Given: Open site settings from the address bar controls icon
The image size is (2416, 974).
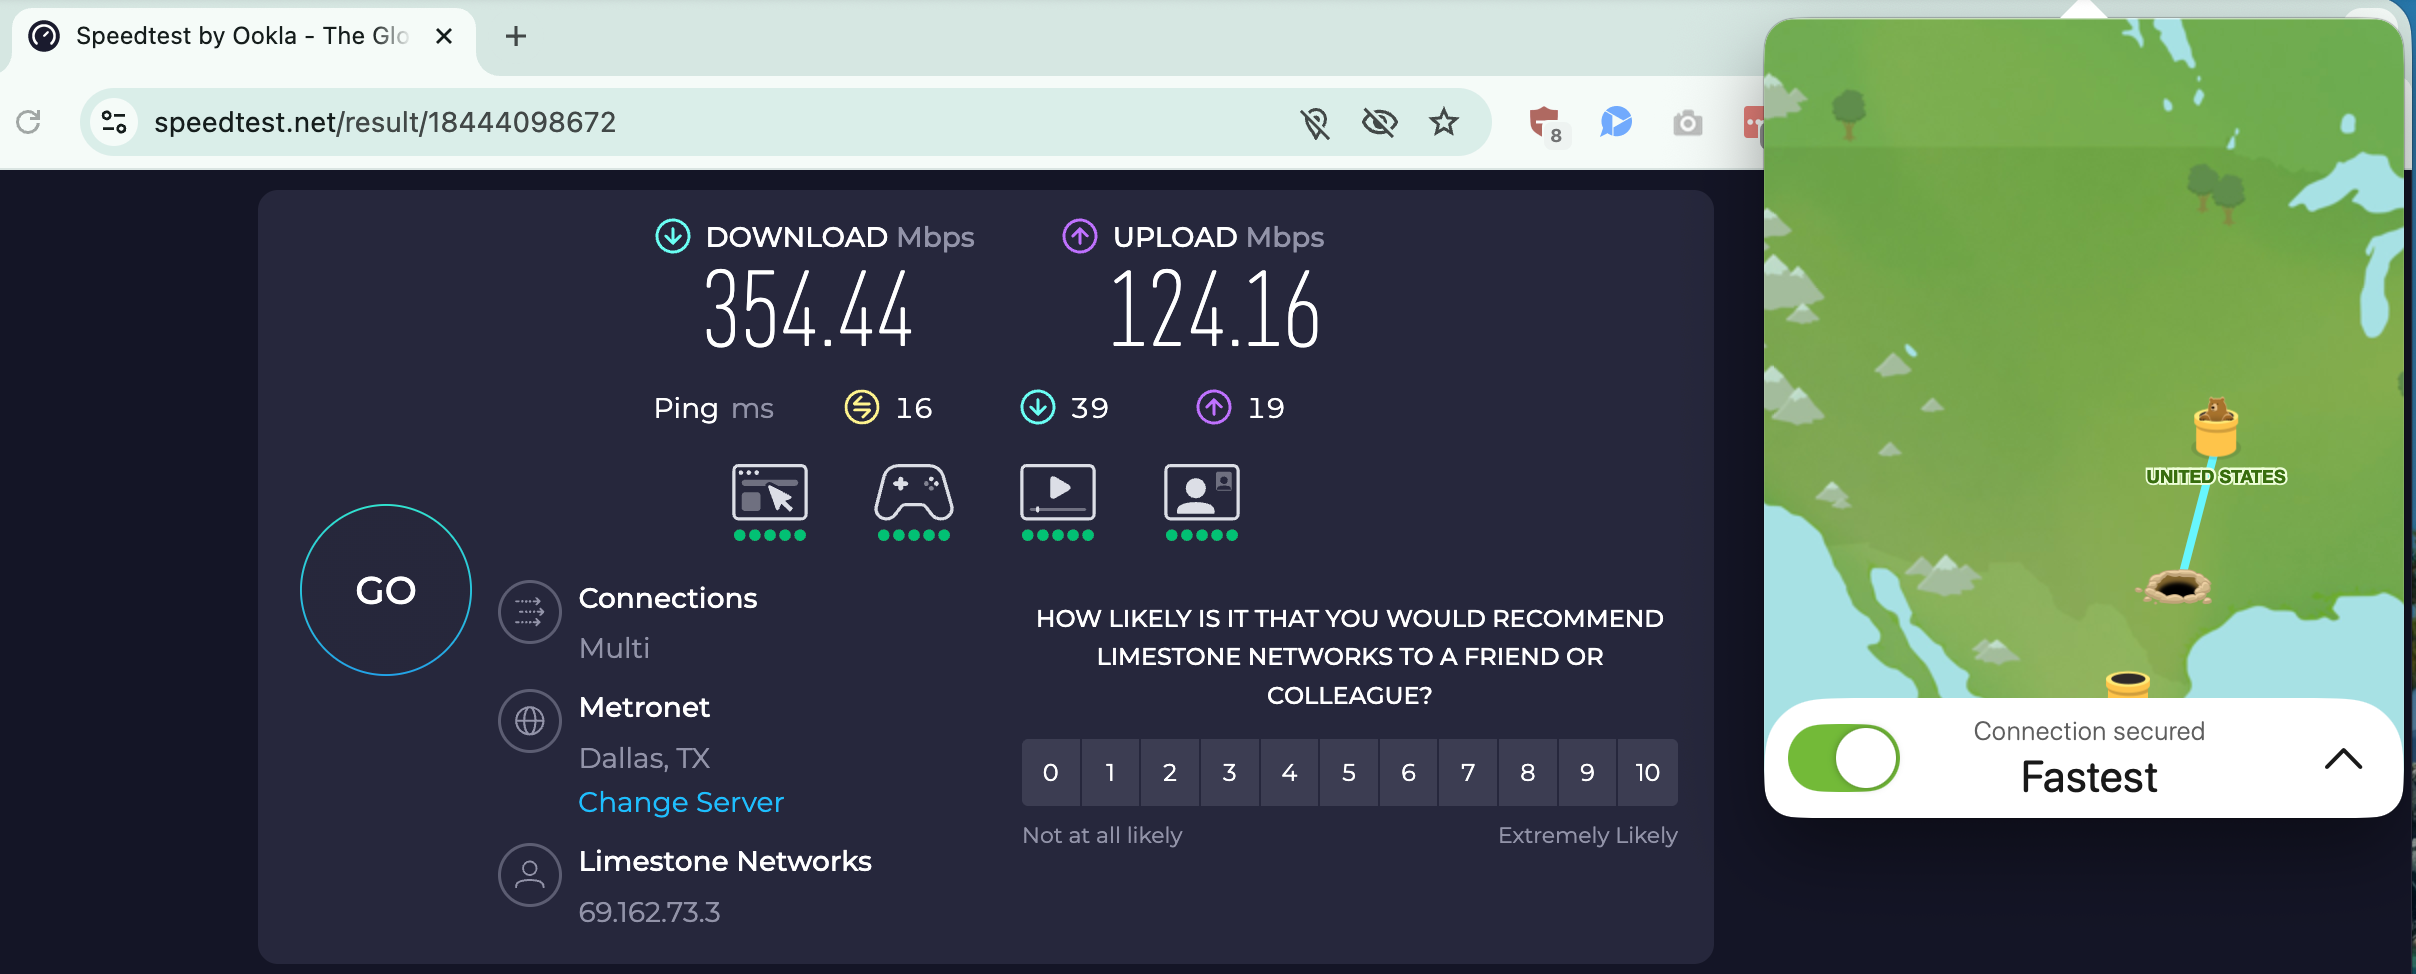Looking at the screenshot, I should point(113,121).
